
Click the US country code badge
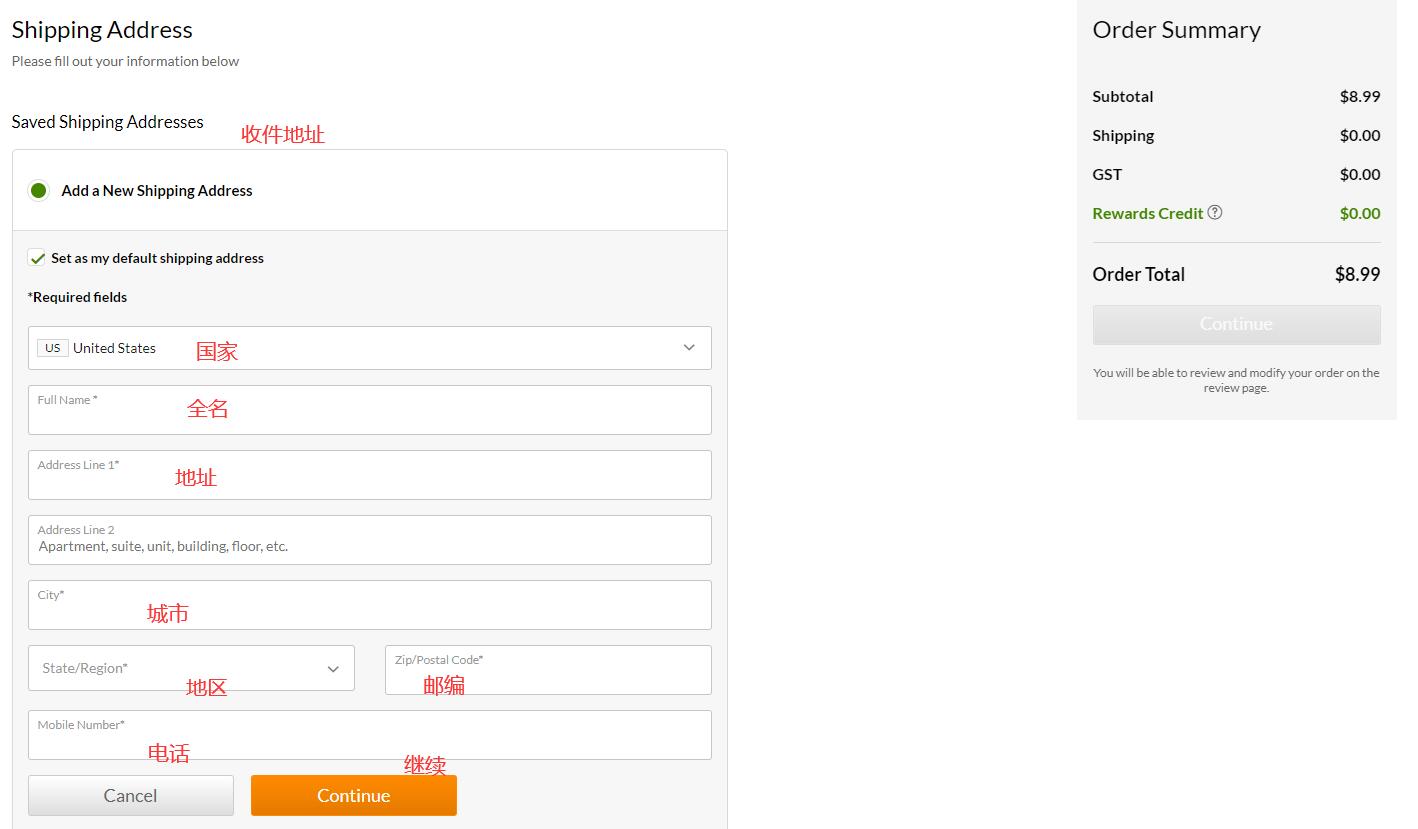coord(53,348)
